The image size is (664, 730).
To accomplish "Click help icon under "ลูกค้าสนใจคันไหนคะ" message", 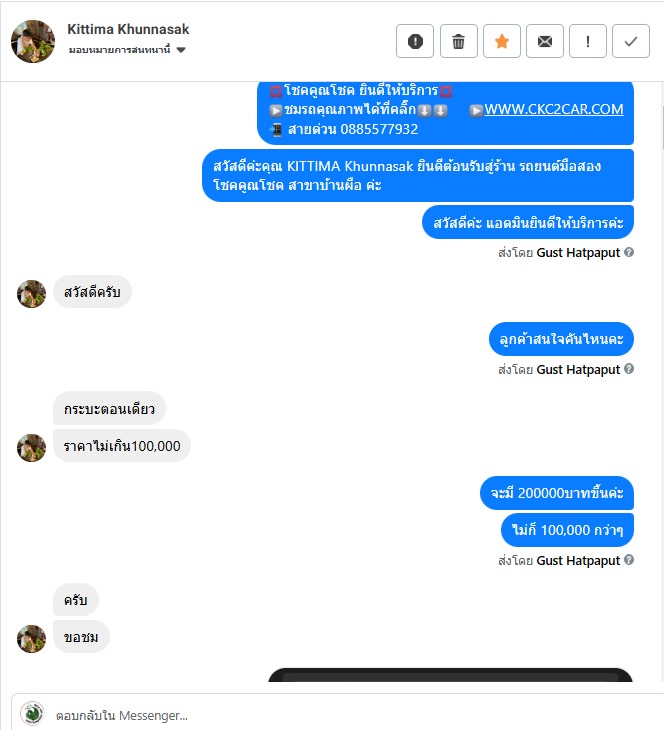I will [629, 369].
